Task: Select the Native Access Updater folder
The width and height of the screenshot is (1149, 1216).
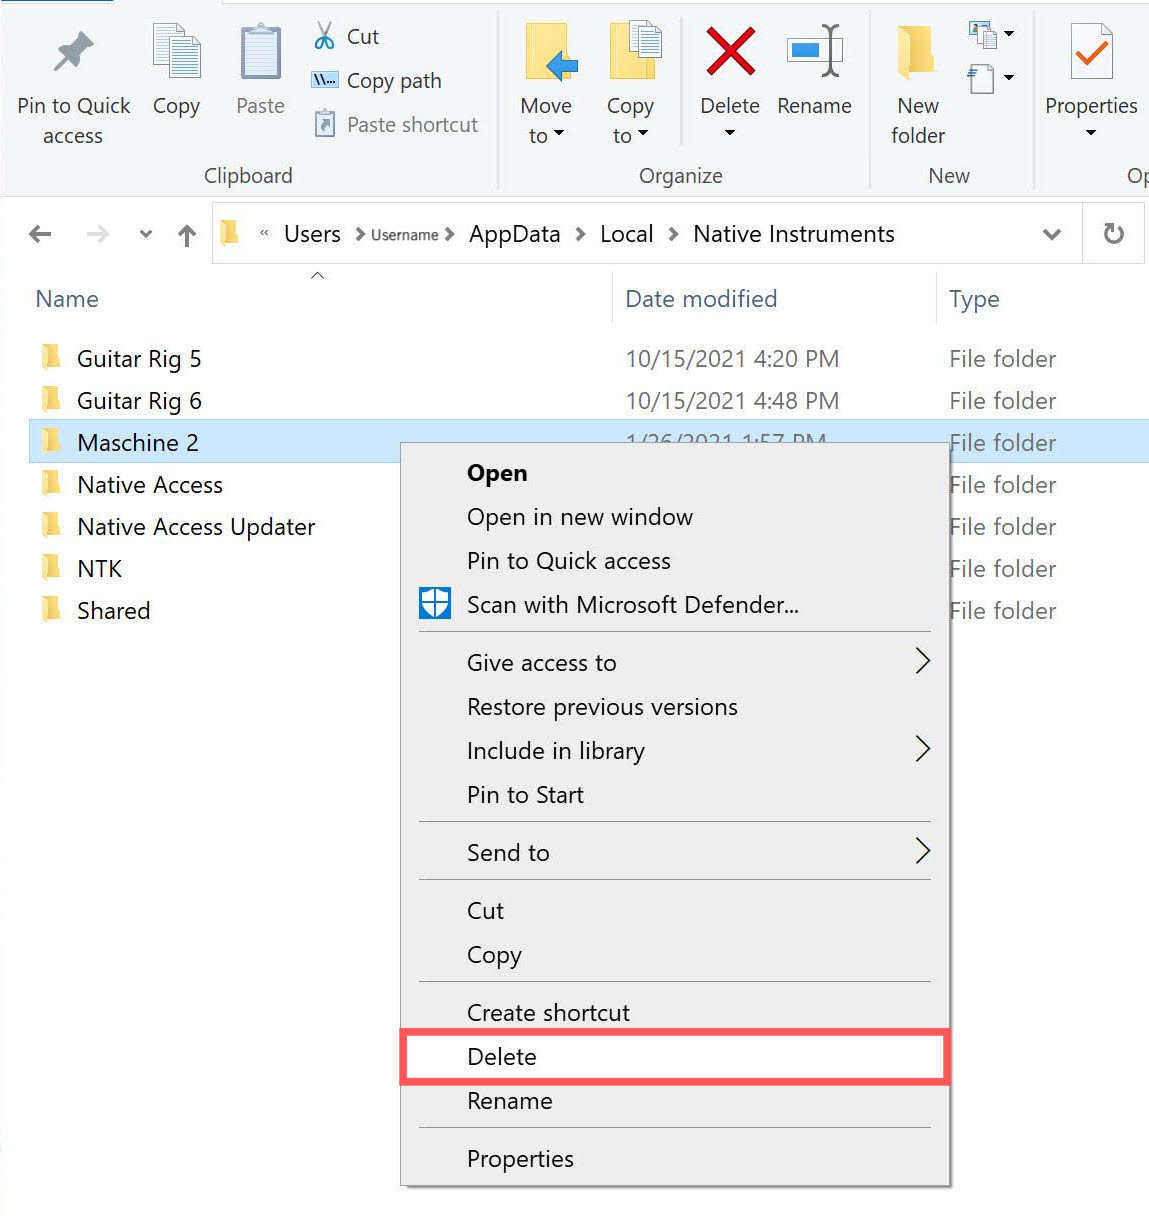Action: click(196, 527)
